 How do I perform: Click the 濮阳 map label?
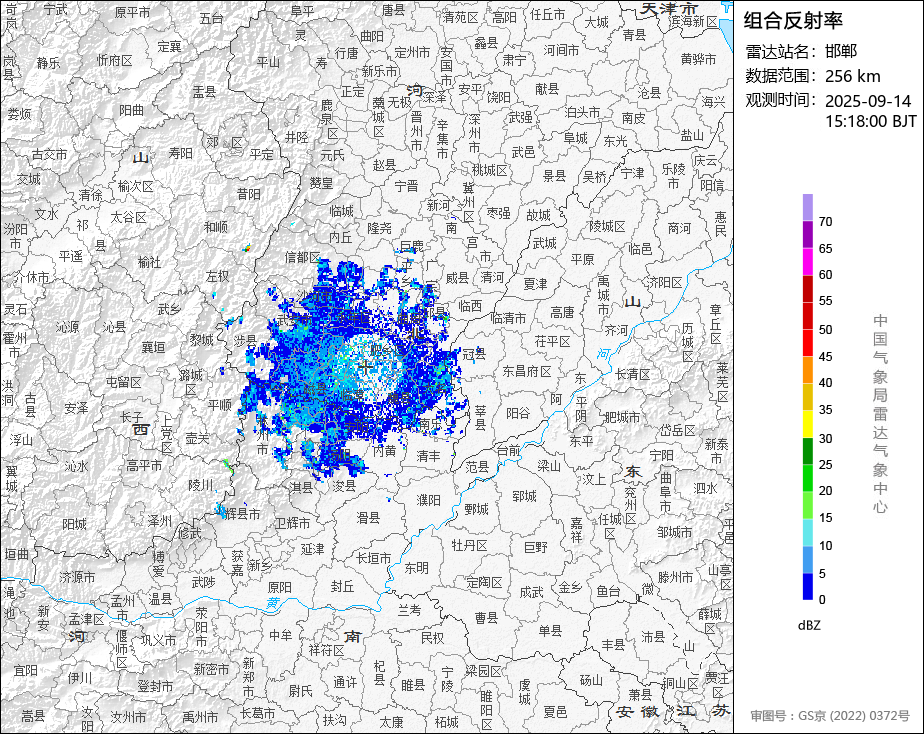coord(428,500)
